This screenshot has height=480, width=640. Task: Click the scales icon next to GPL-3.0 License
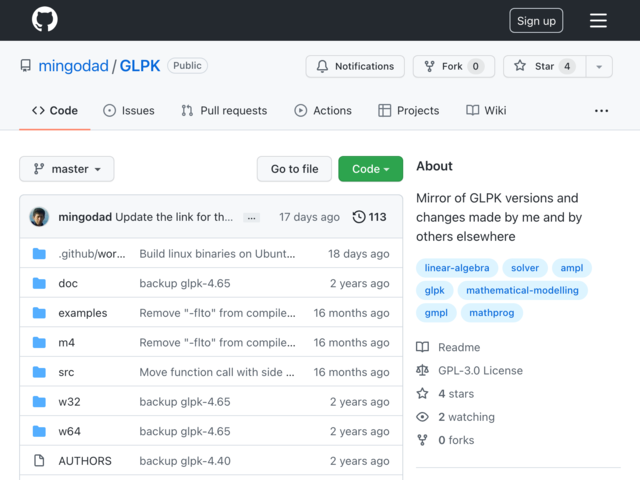click(422, 371)
